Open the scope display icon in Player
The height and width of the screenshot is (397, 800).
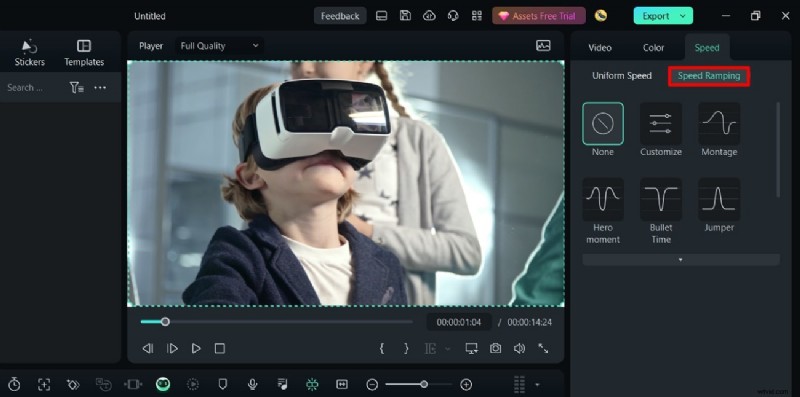coord(543,45)
